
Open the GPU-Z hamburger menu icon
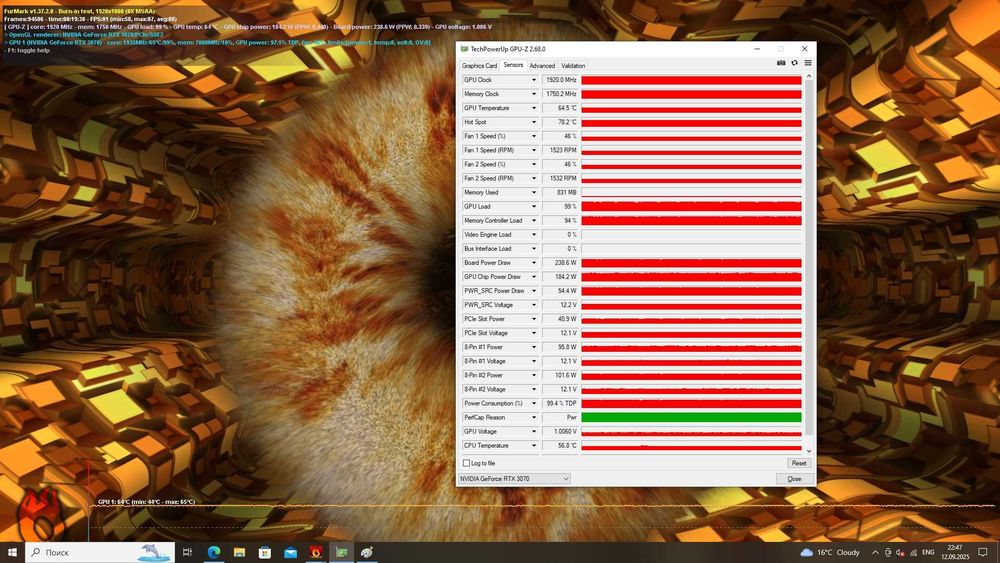(x=807, y=63)
